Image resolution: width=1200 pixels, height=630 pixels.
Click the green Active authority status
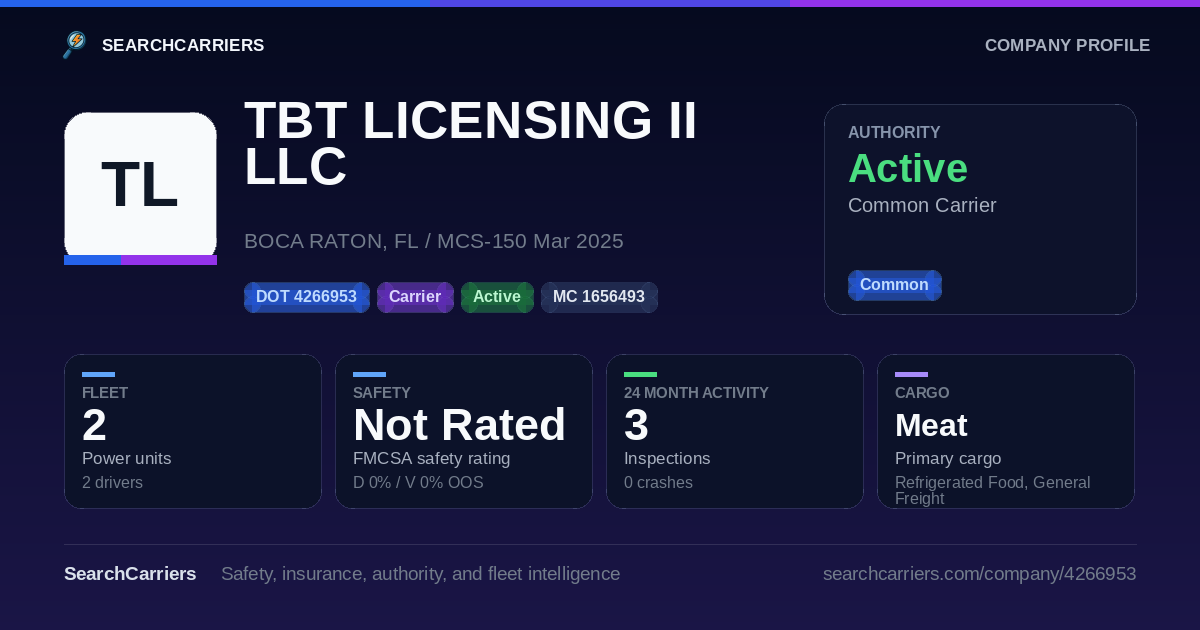(908, 168)
